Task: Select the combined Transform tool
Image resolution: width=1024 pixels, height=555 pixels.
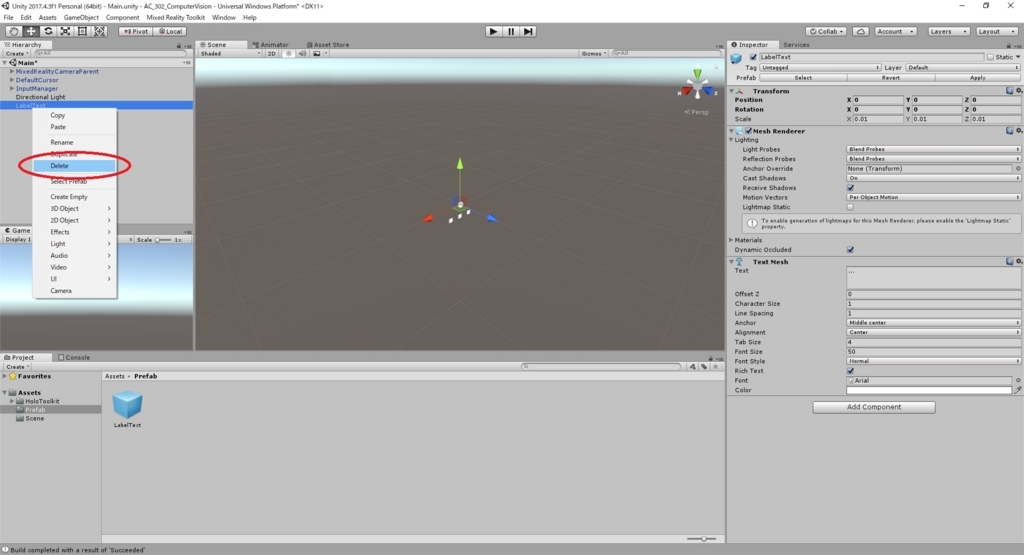Action: click(x=99, y=31)
